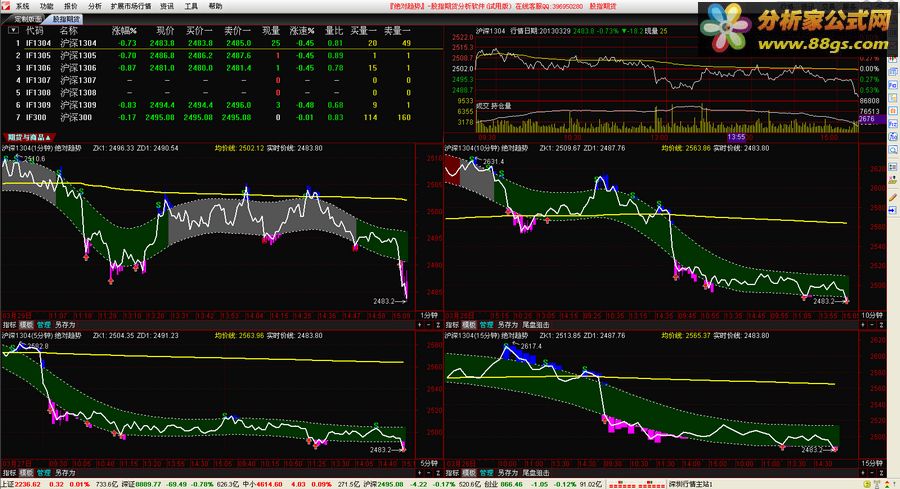Open 管理 tab under the 10分钟 chart
Viewport: 900px width, 489px height.
click(x=487, y=325)
